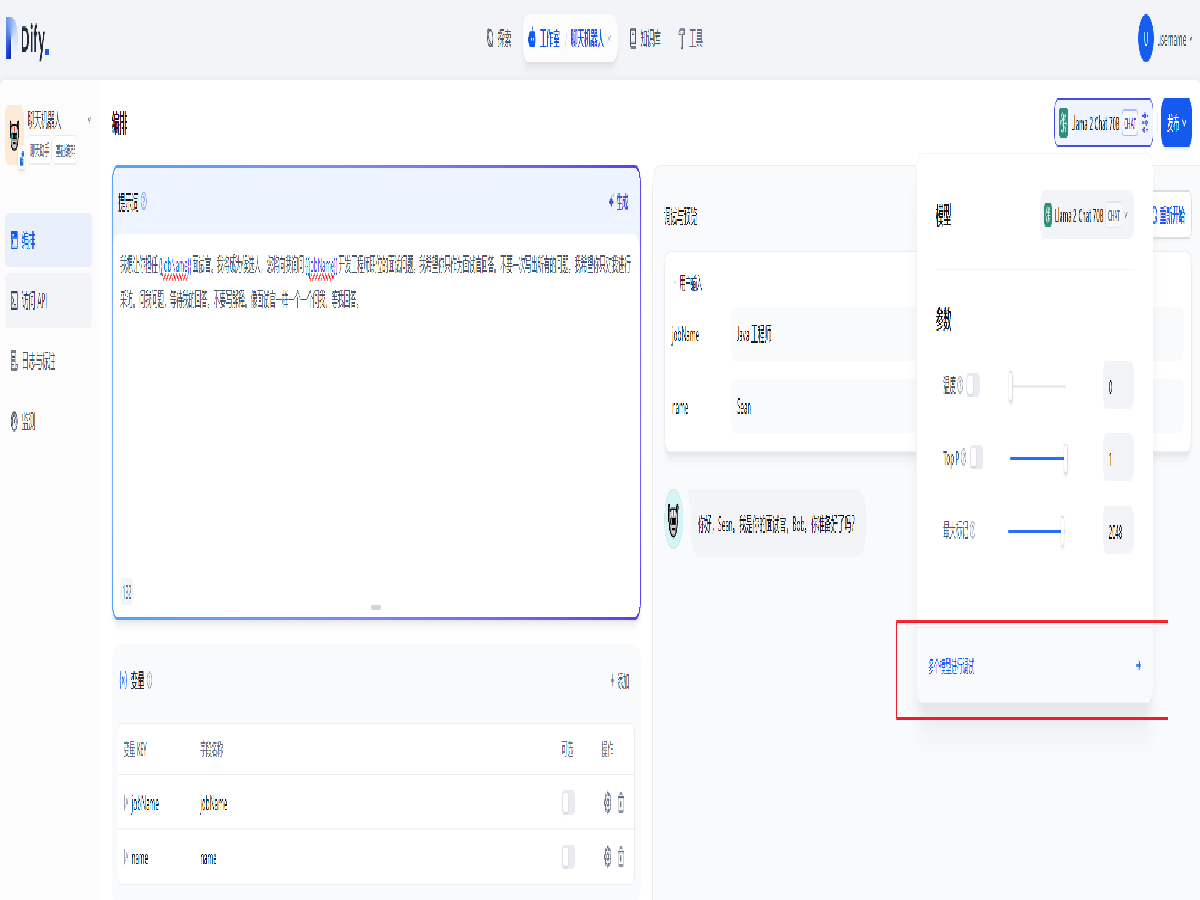Image resolution: width=1200 pixels, height=900 pixels.
Task: Toggle optional switch for jobName variable
Action: click(x=568, y=803)
